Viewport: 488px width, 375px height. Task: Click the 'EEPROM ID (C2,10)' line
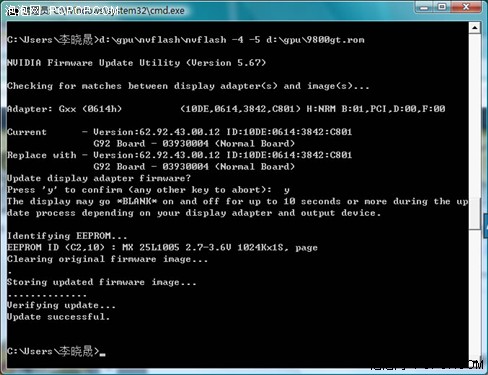coord(162,248)
